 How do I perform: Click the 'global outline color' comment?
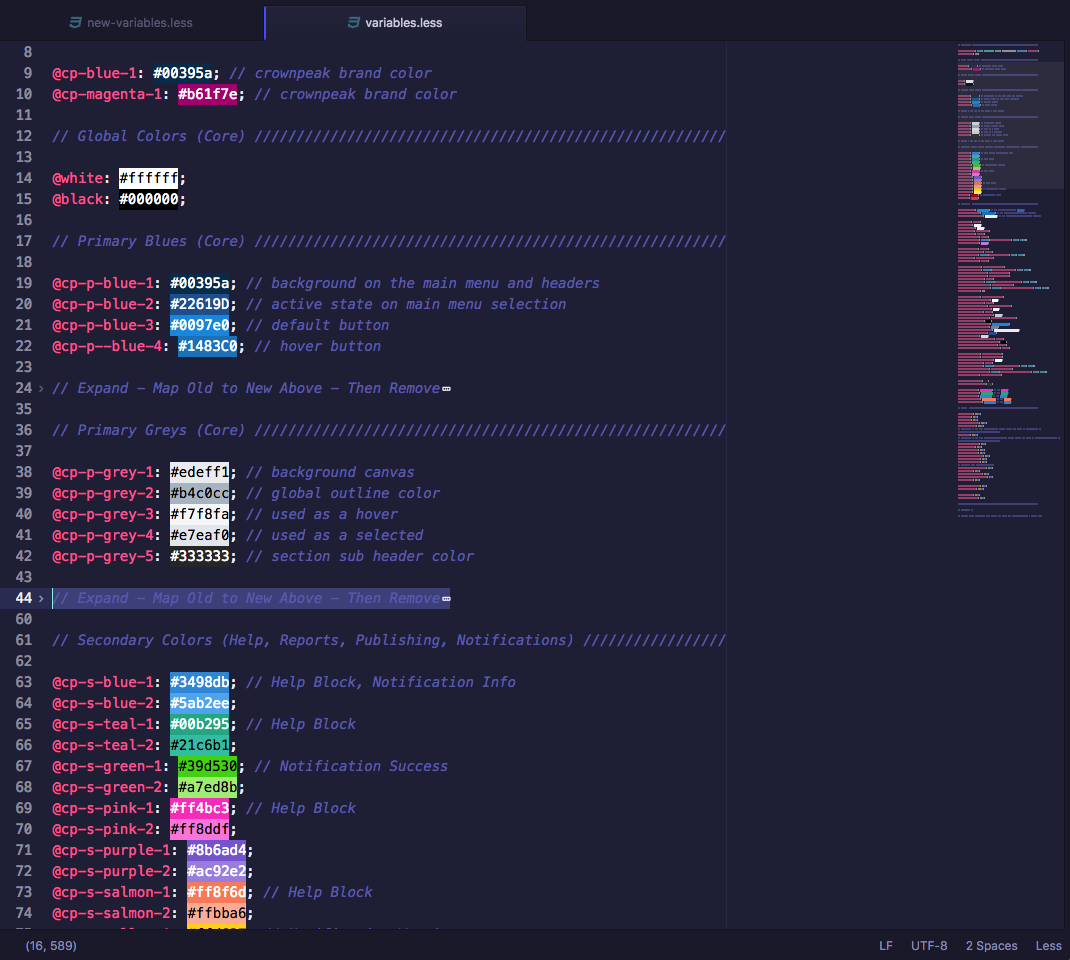point(343,493)
